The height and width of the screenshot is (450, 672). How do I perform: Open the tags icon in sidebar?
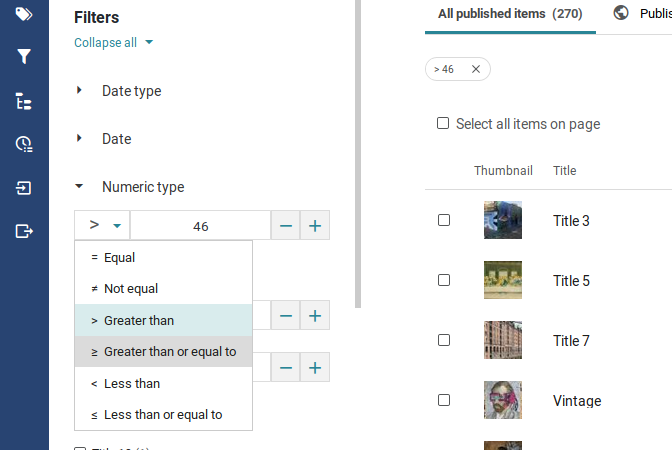24,14
